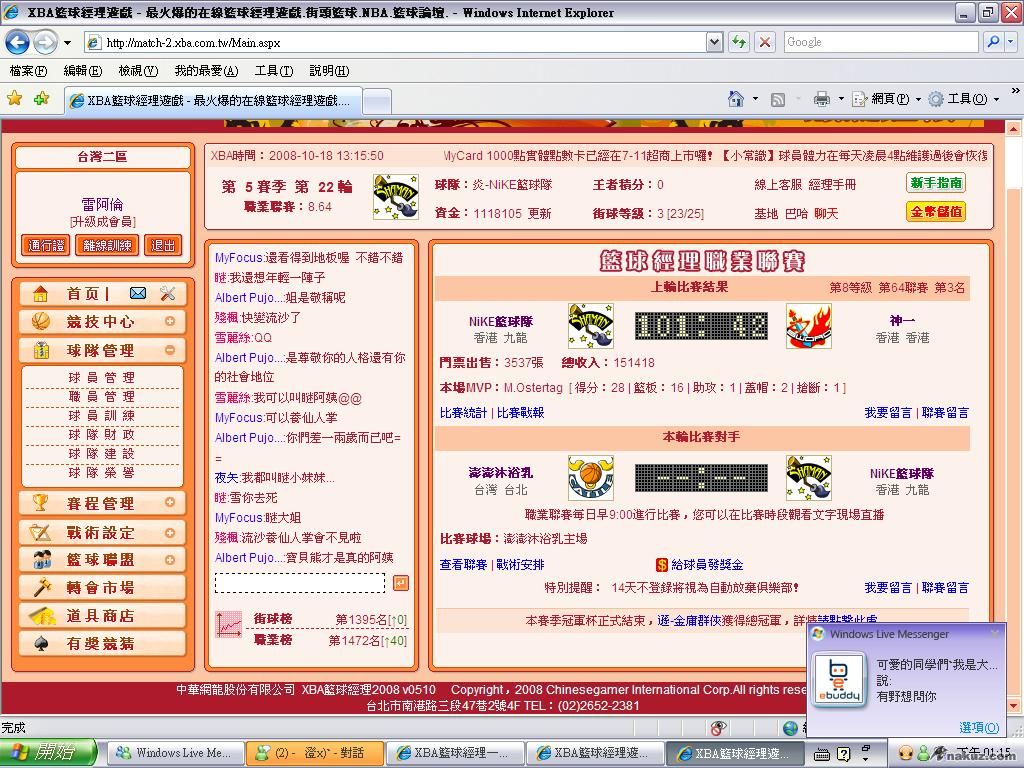
Task: Open 球隊榮譽 submenu item
Action: click(x=102, y=472)
